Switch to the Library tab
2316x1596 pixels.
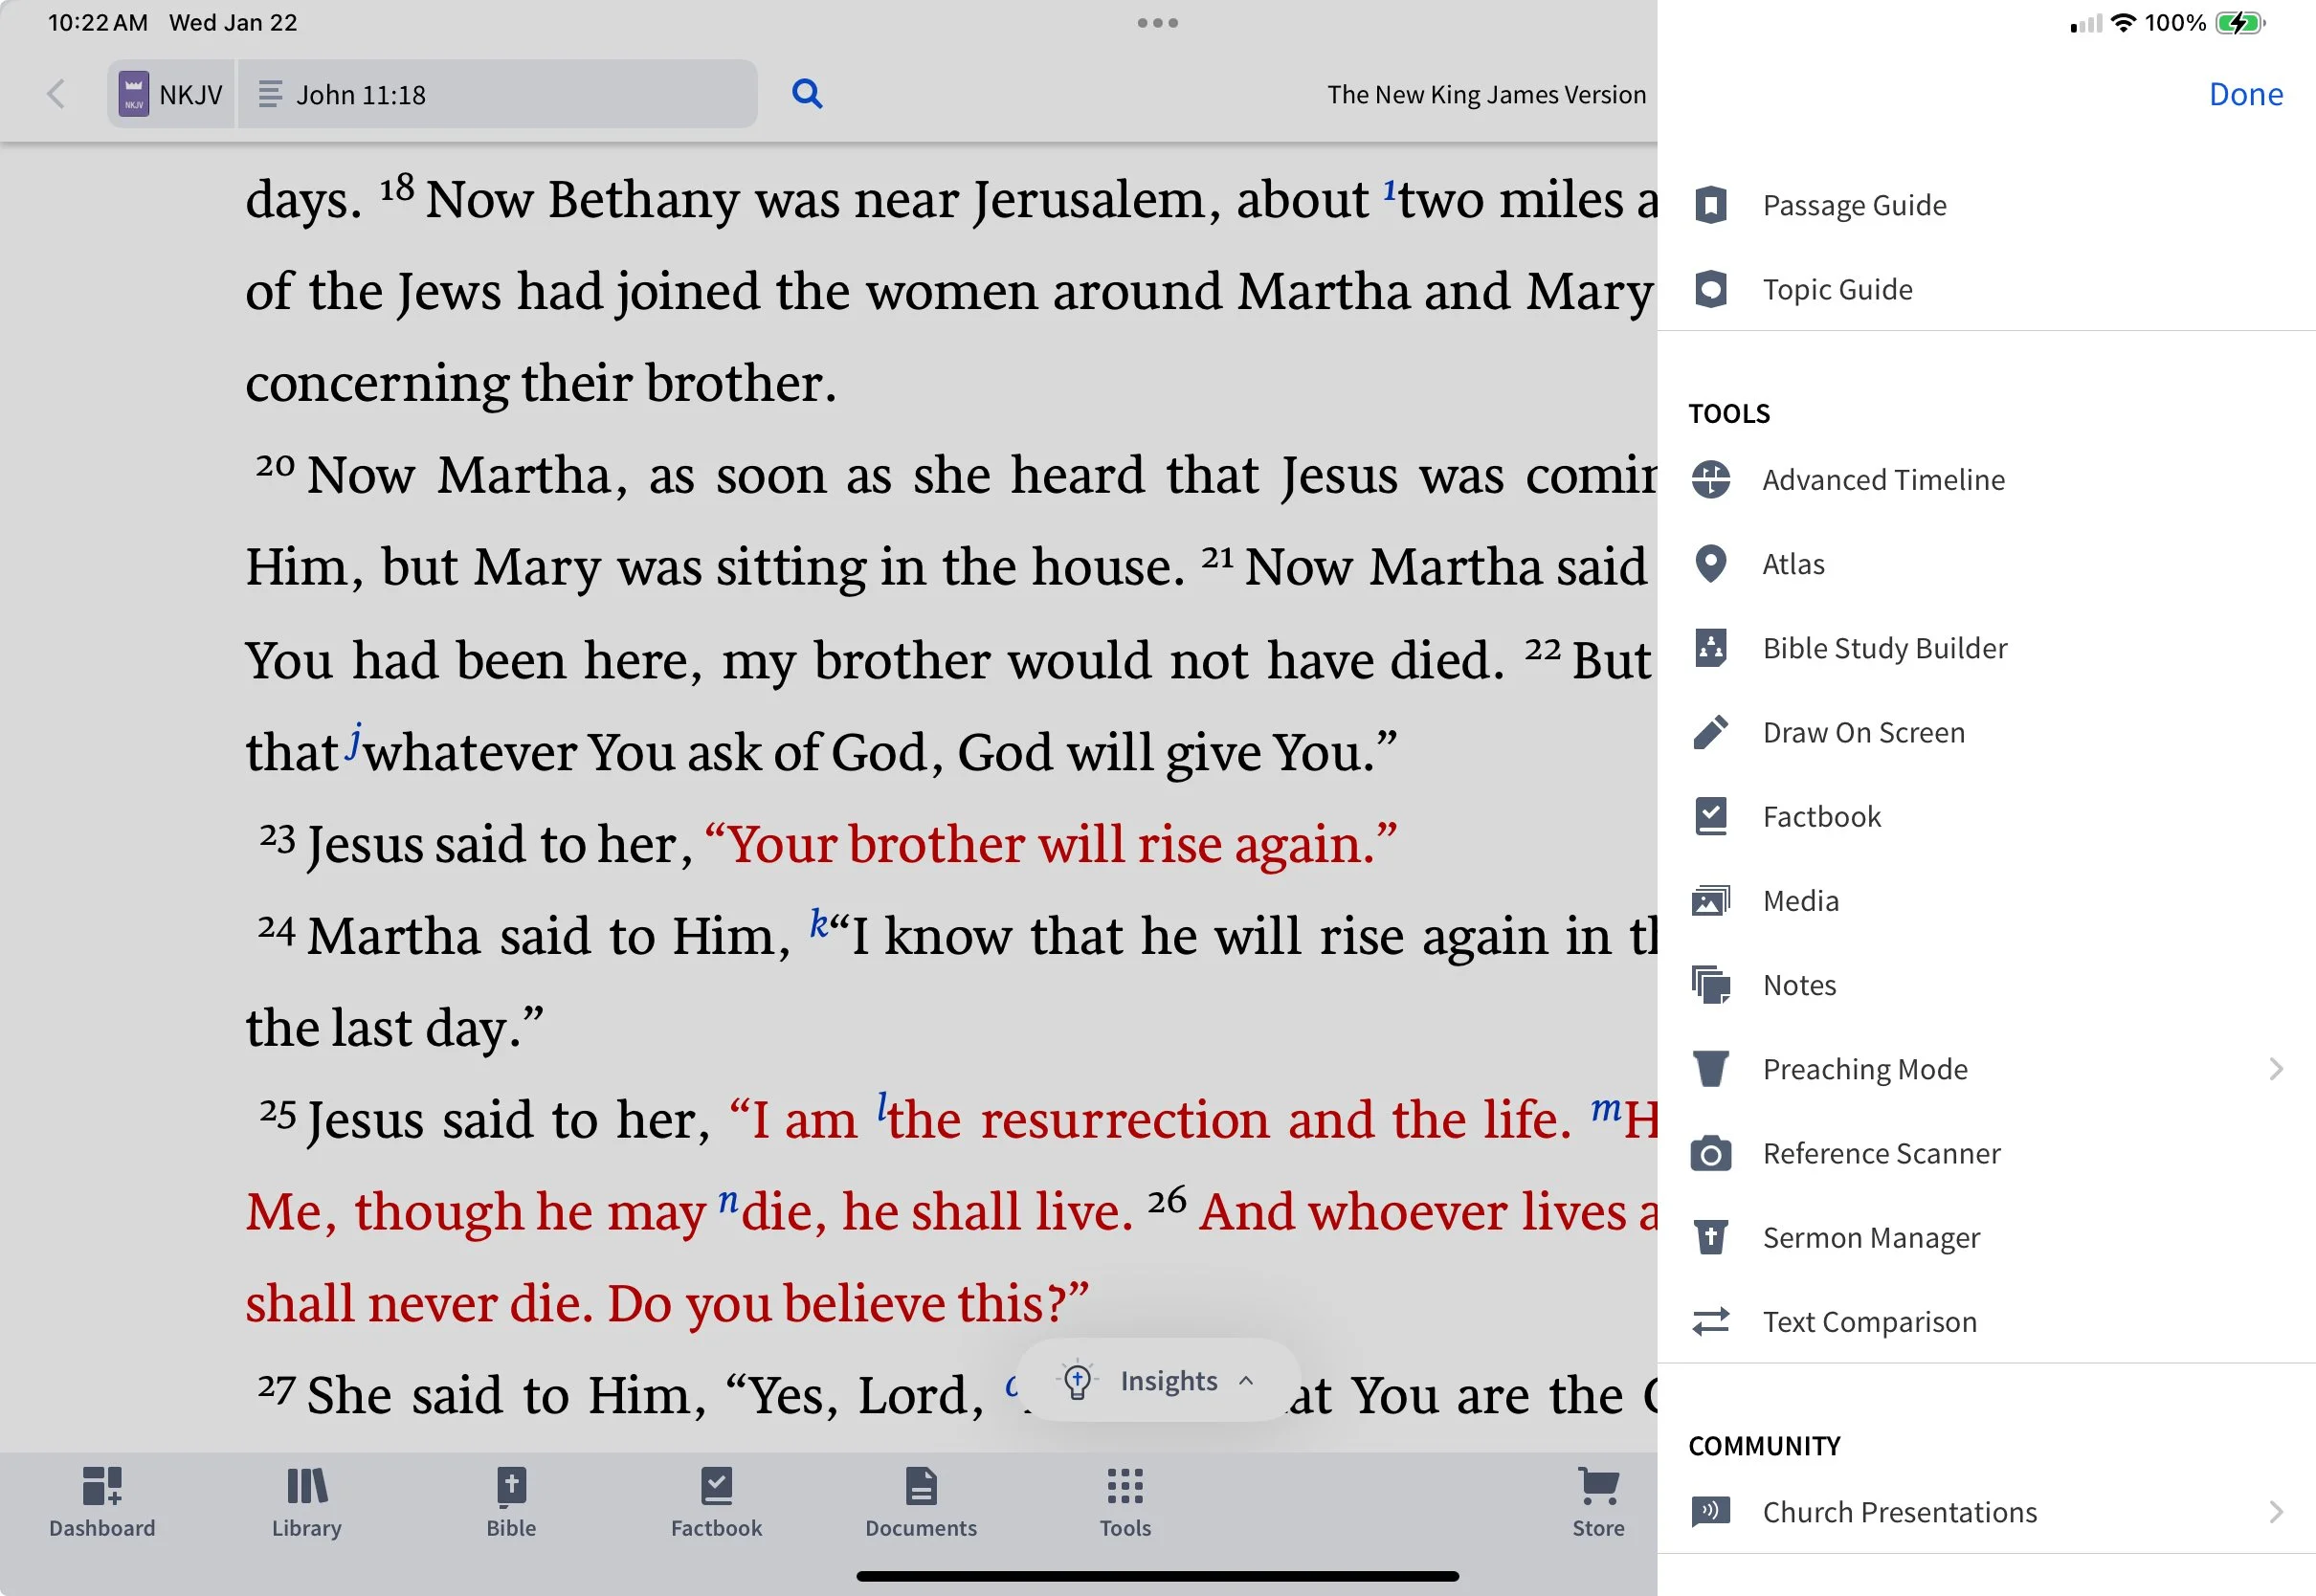(306, 1501)
